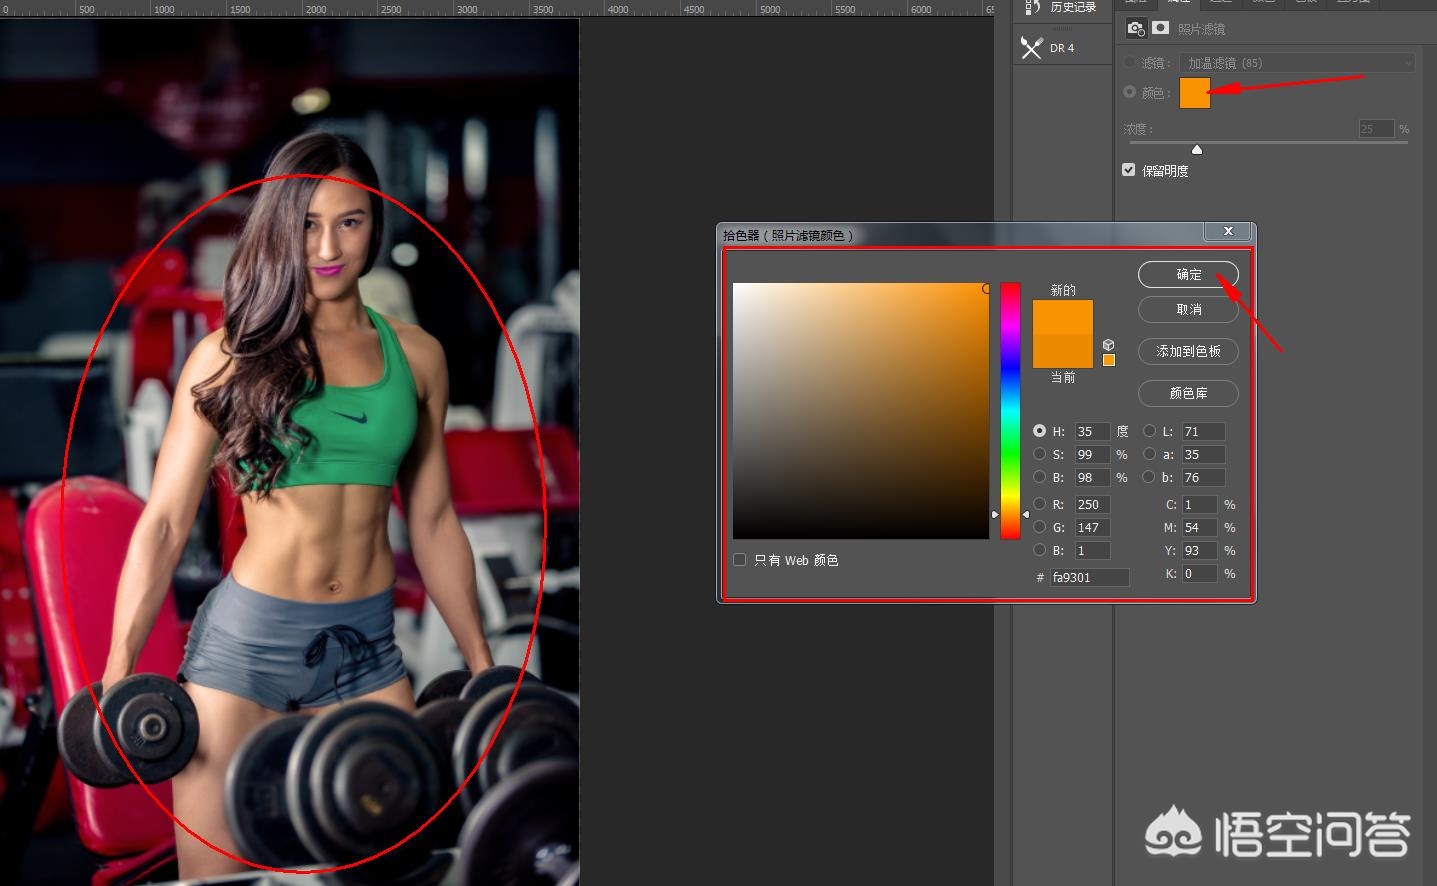Click the 新的 new color swatch
Image resolution: width=1437 pixels, height=886 pixels.
tap(1063, 317)
